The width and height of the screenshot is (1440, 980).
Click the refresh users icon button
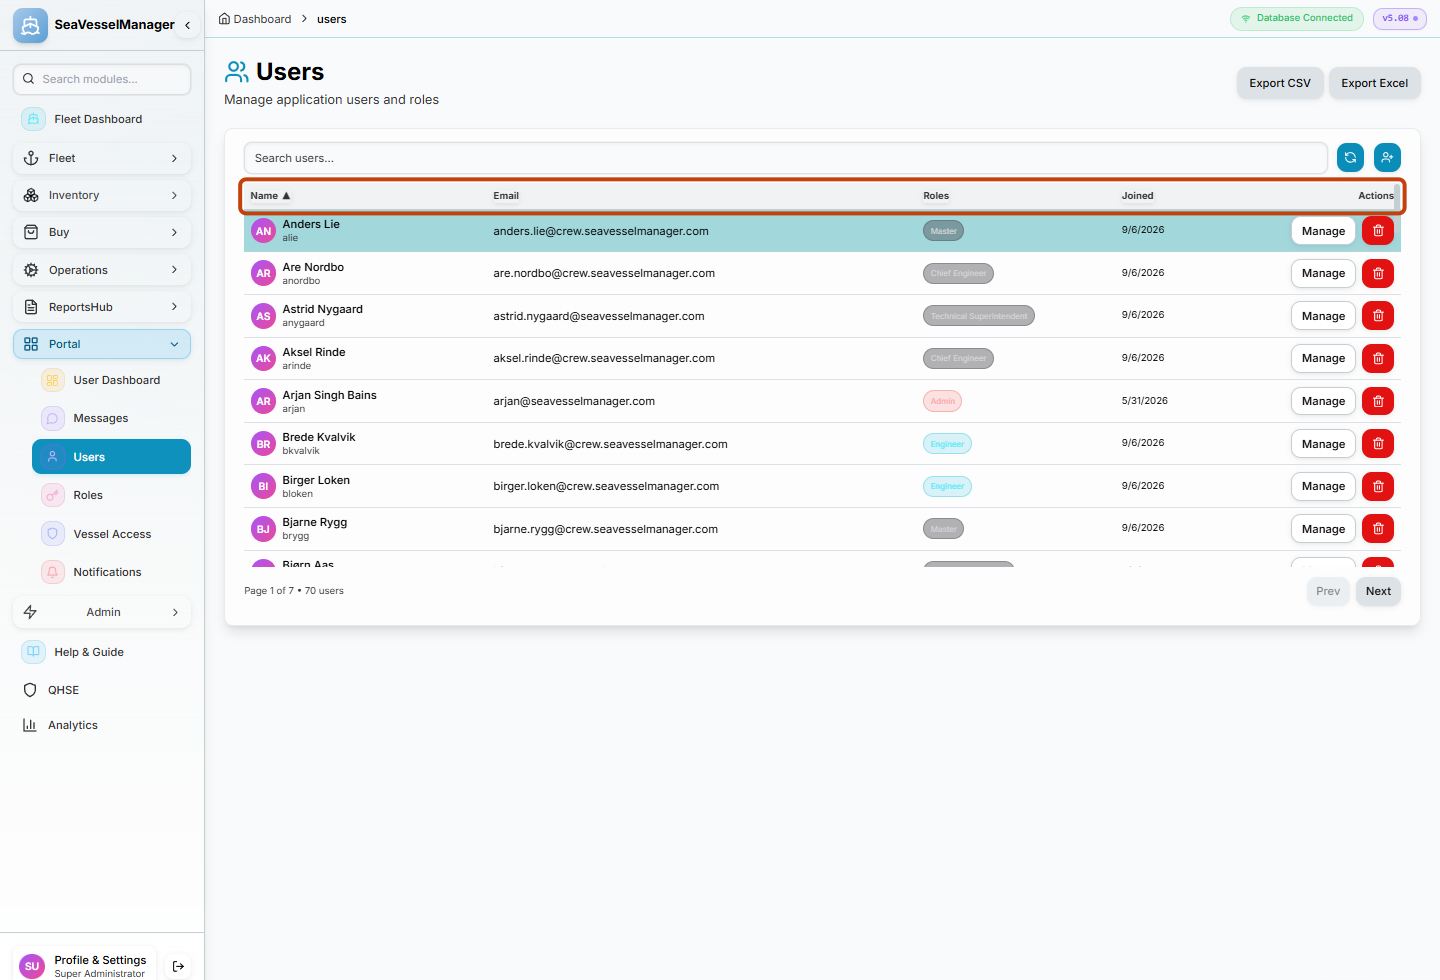point(1350,157)
